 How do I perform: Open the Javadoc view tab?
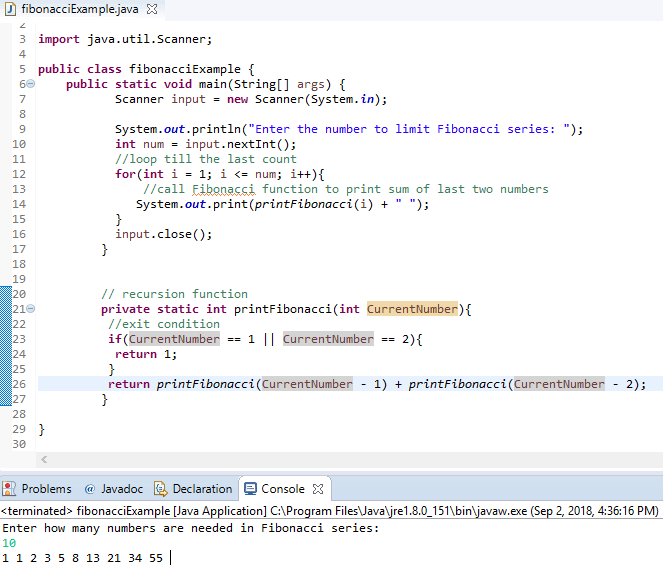[x=114, y=489]
